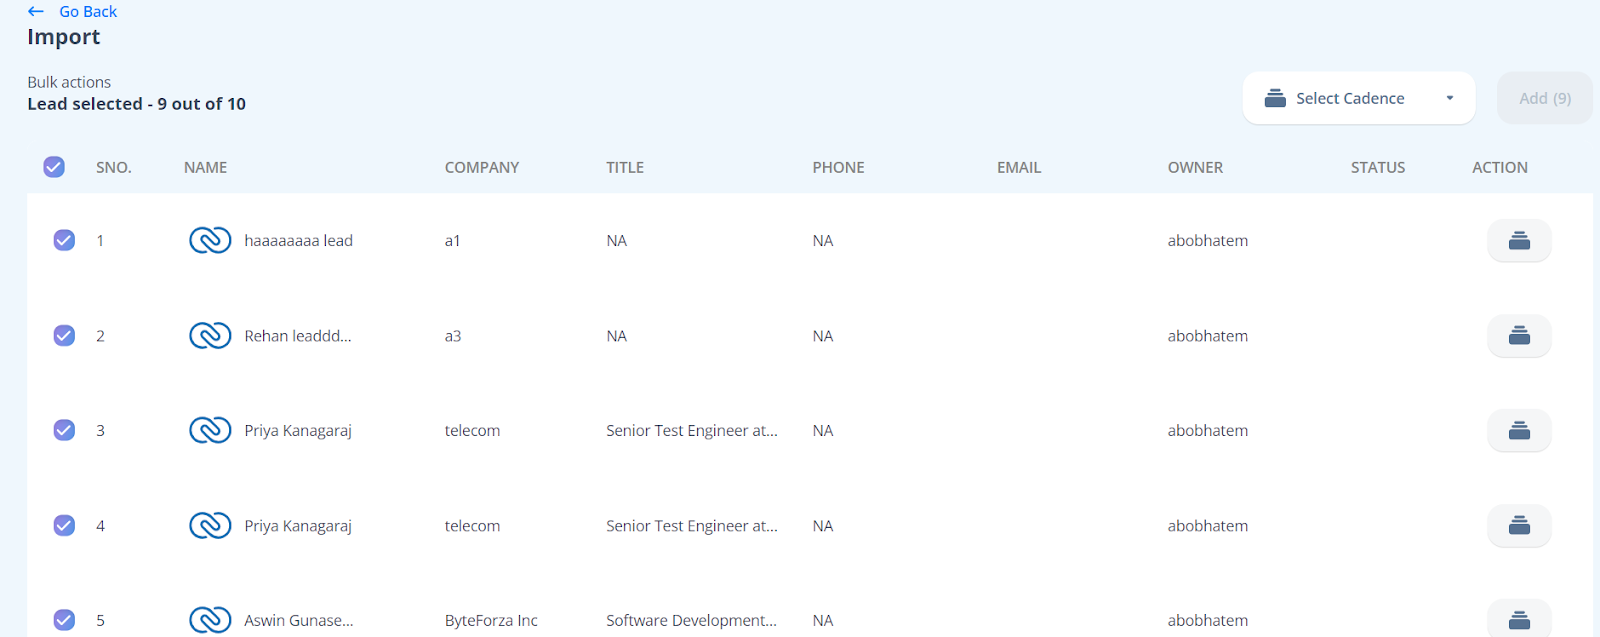Click the Add (9) button
Screen dimensions: 1600x637
click(x=1544, y=98)
